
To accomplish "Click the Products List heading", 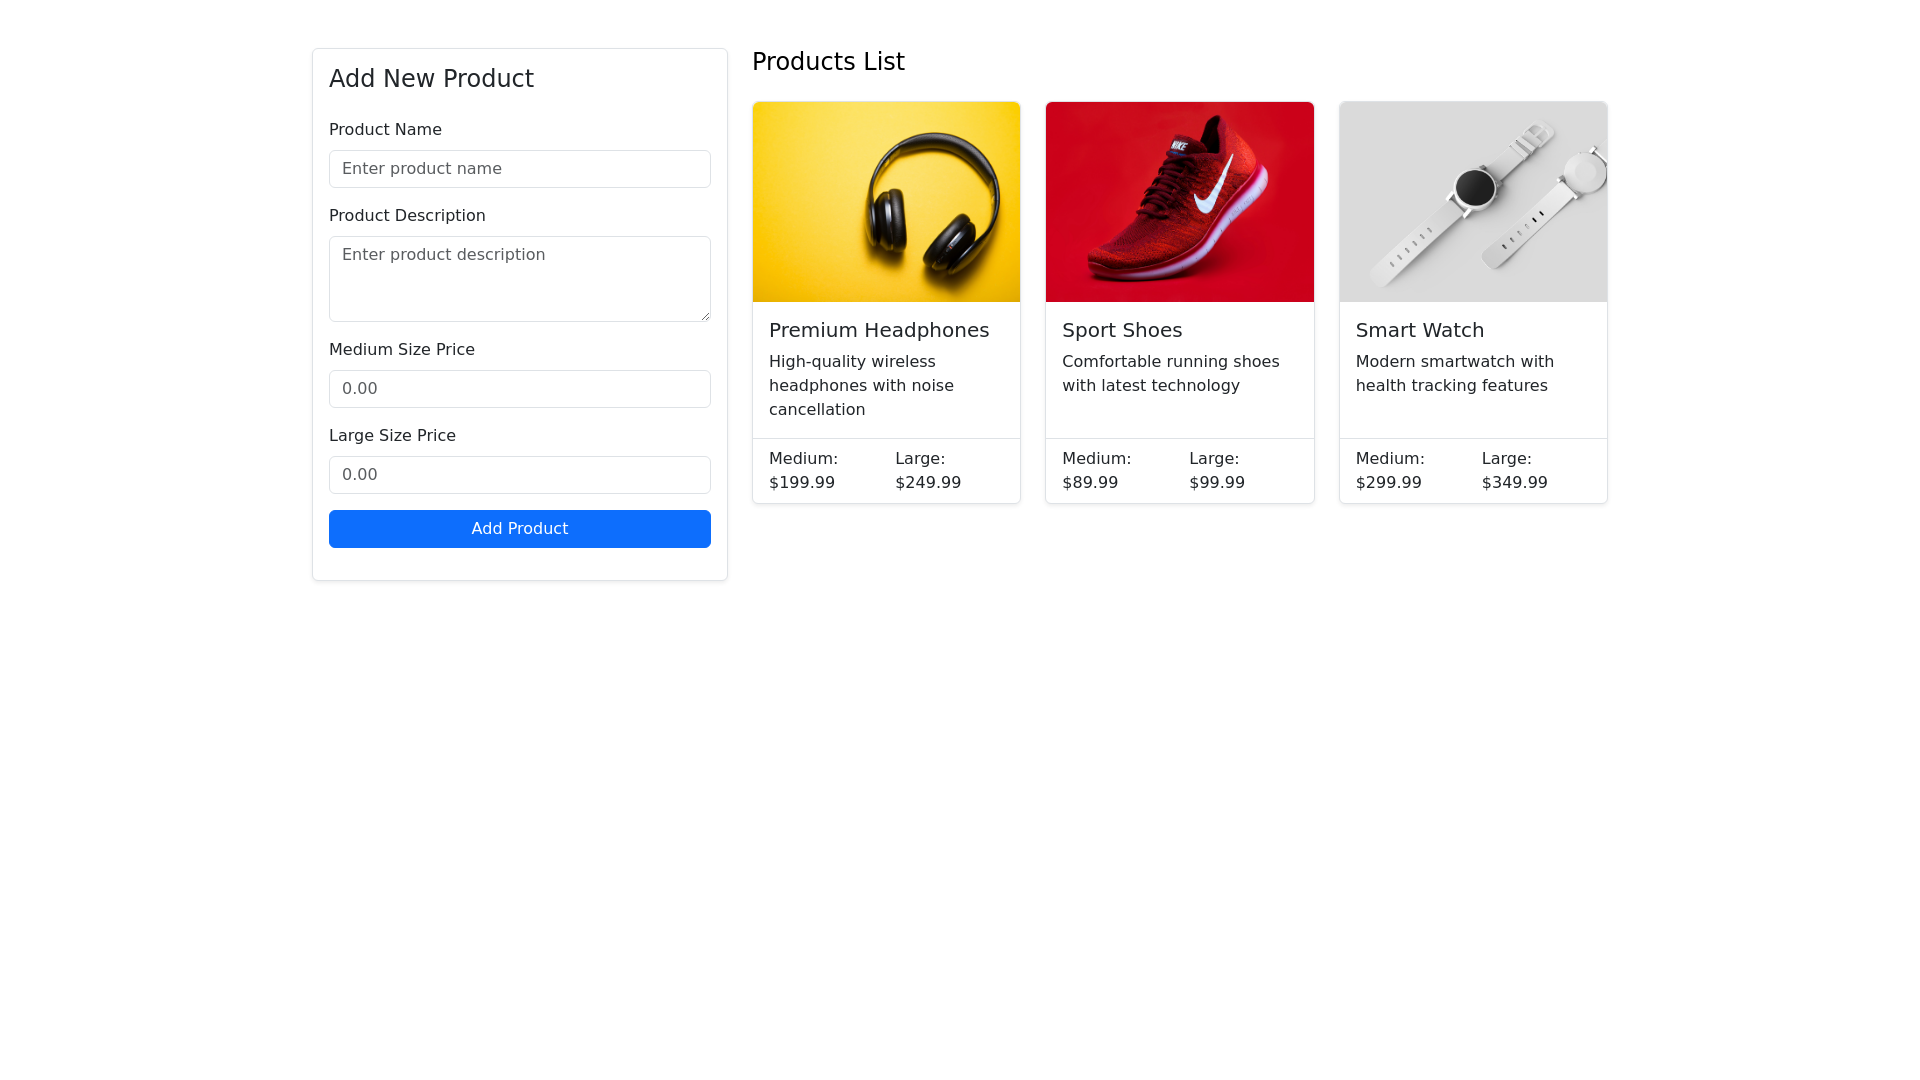I will coord(828,62).
